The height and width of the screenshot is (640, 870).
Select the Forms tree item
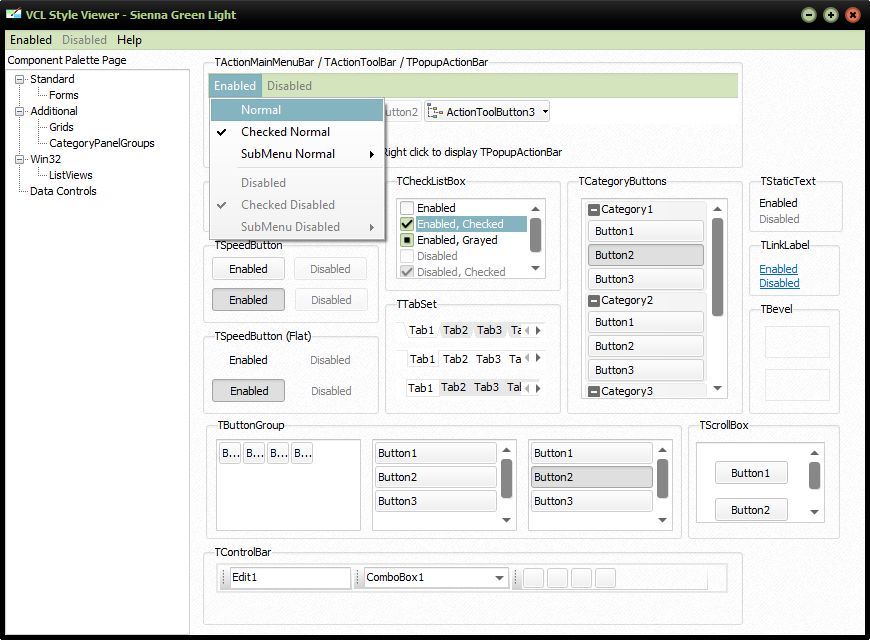tap(64, 95)
